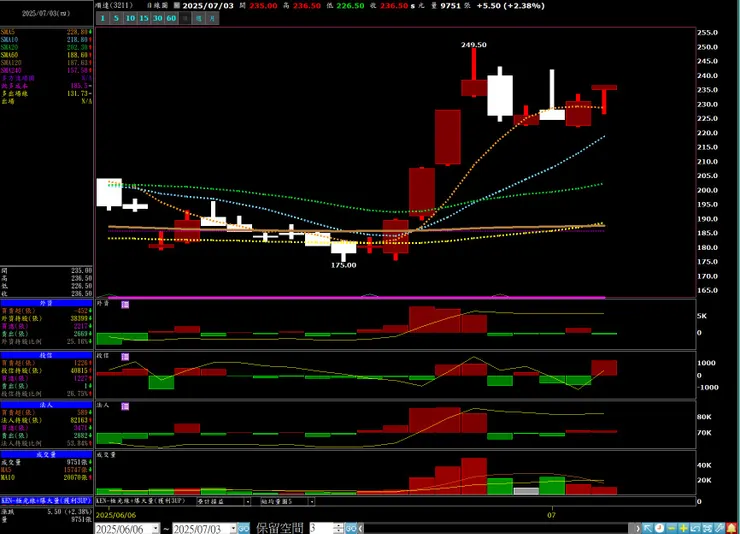Select the 15-minute timeframe button
The image size is (740, 534).
(143, 18)
